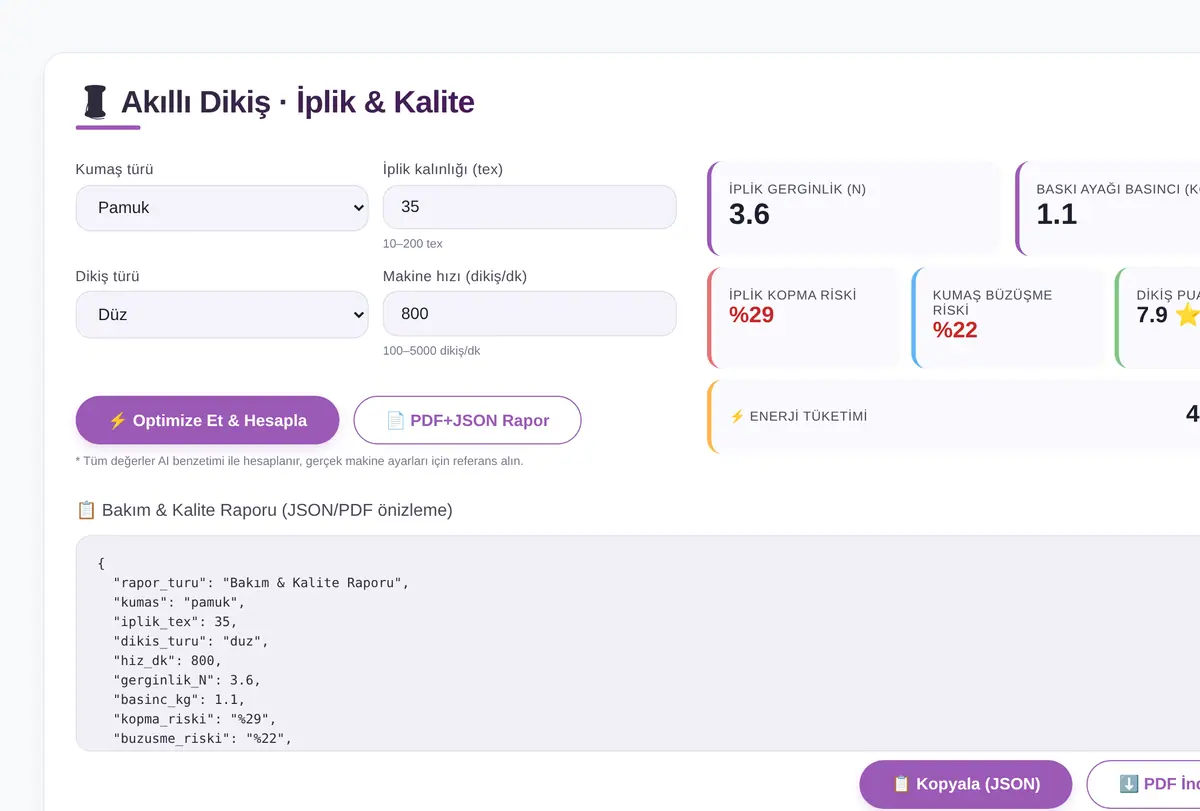1200x811 pixels.
Task: Click the İplik Gerginlik (N) card value 3.6
Action: pyautogui.click(x=749, y=214)
